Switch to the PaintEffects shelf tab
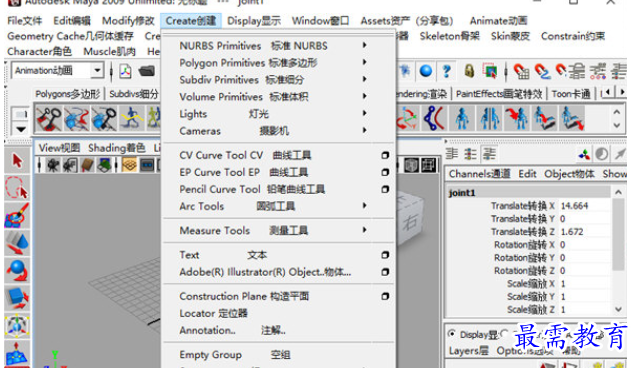 point(499,94)
